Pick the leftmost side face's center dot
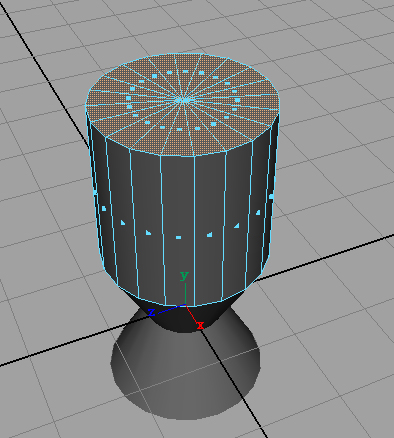This screenshot has width=394, height=438. (x=95, y=192)
